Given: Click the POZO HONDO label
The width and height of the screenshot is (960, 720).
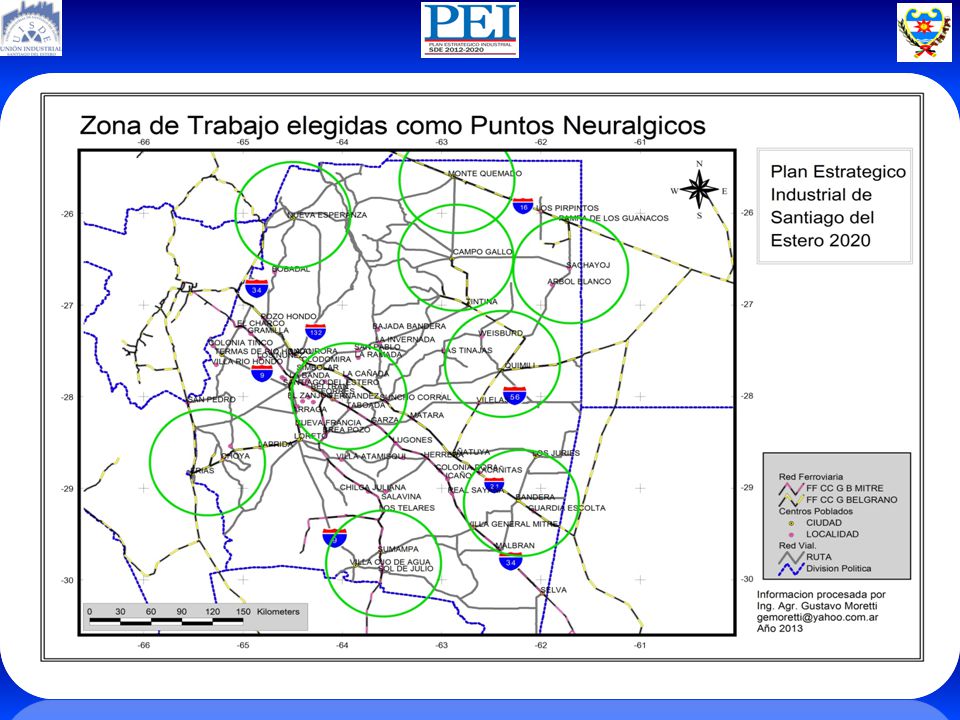Looking at the screenshot, I should [289, 317].
